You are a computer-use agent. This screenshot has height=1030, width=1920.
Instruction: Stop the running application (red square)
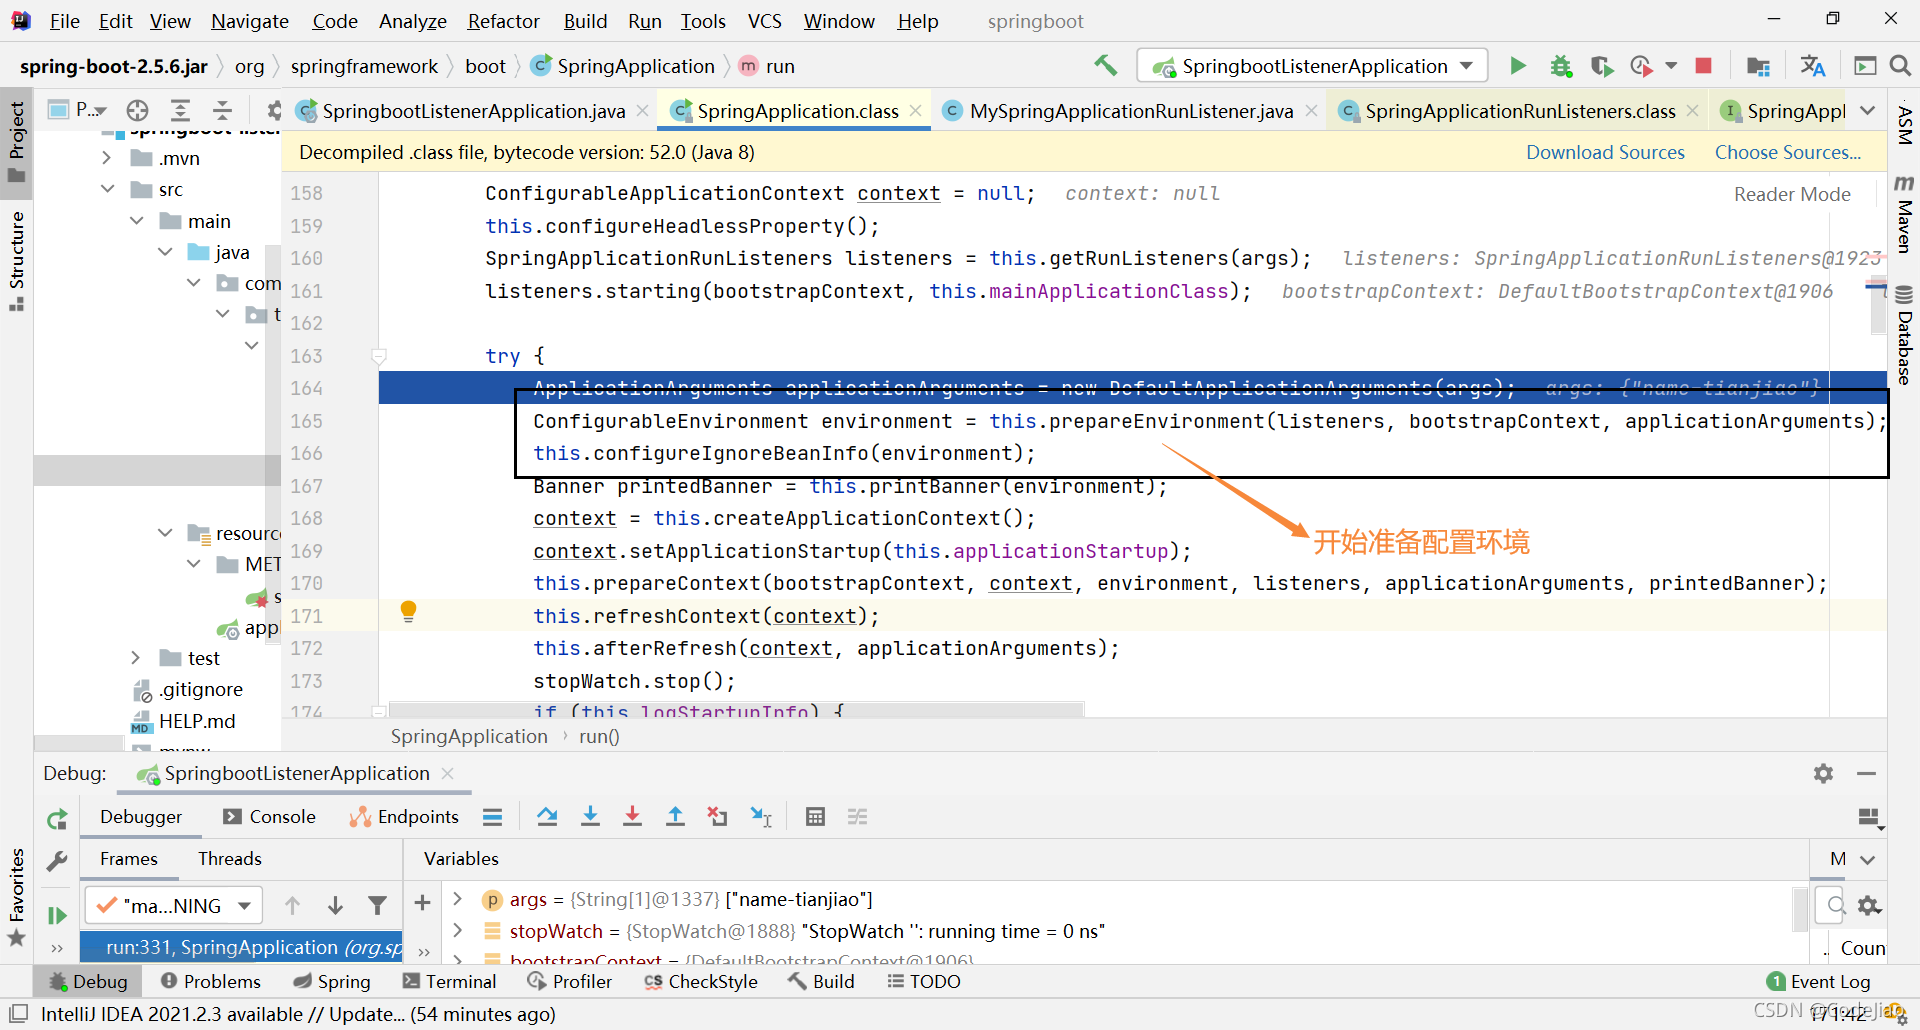pos(1703,66)
